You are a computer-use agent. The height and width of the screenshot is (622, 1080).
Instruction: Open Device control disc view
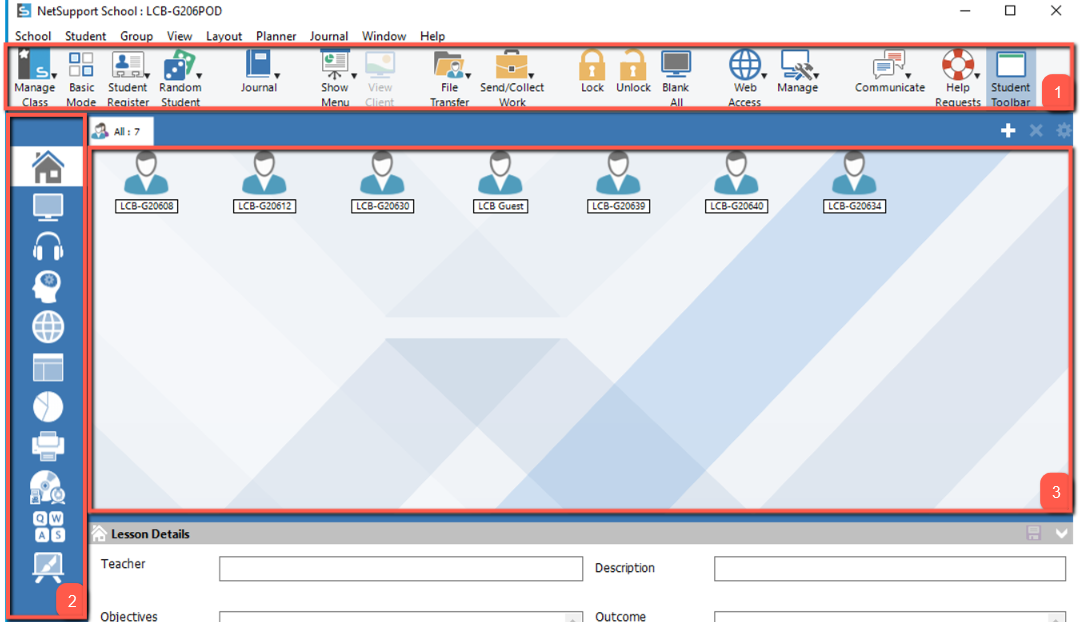[x=48, y=487]
